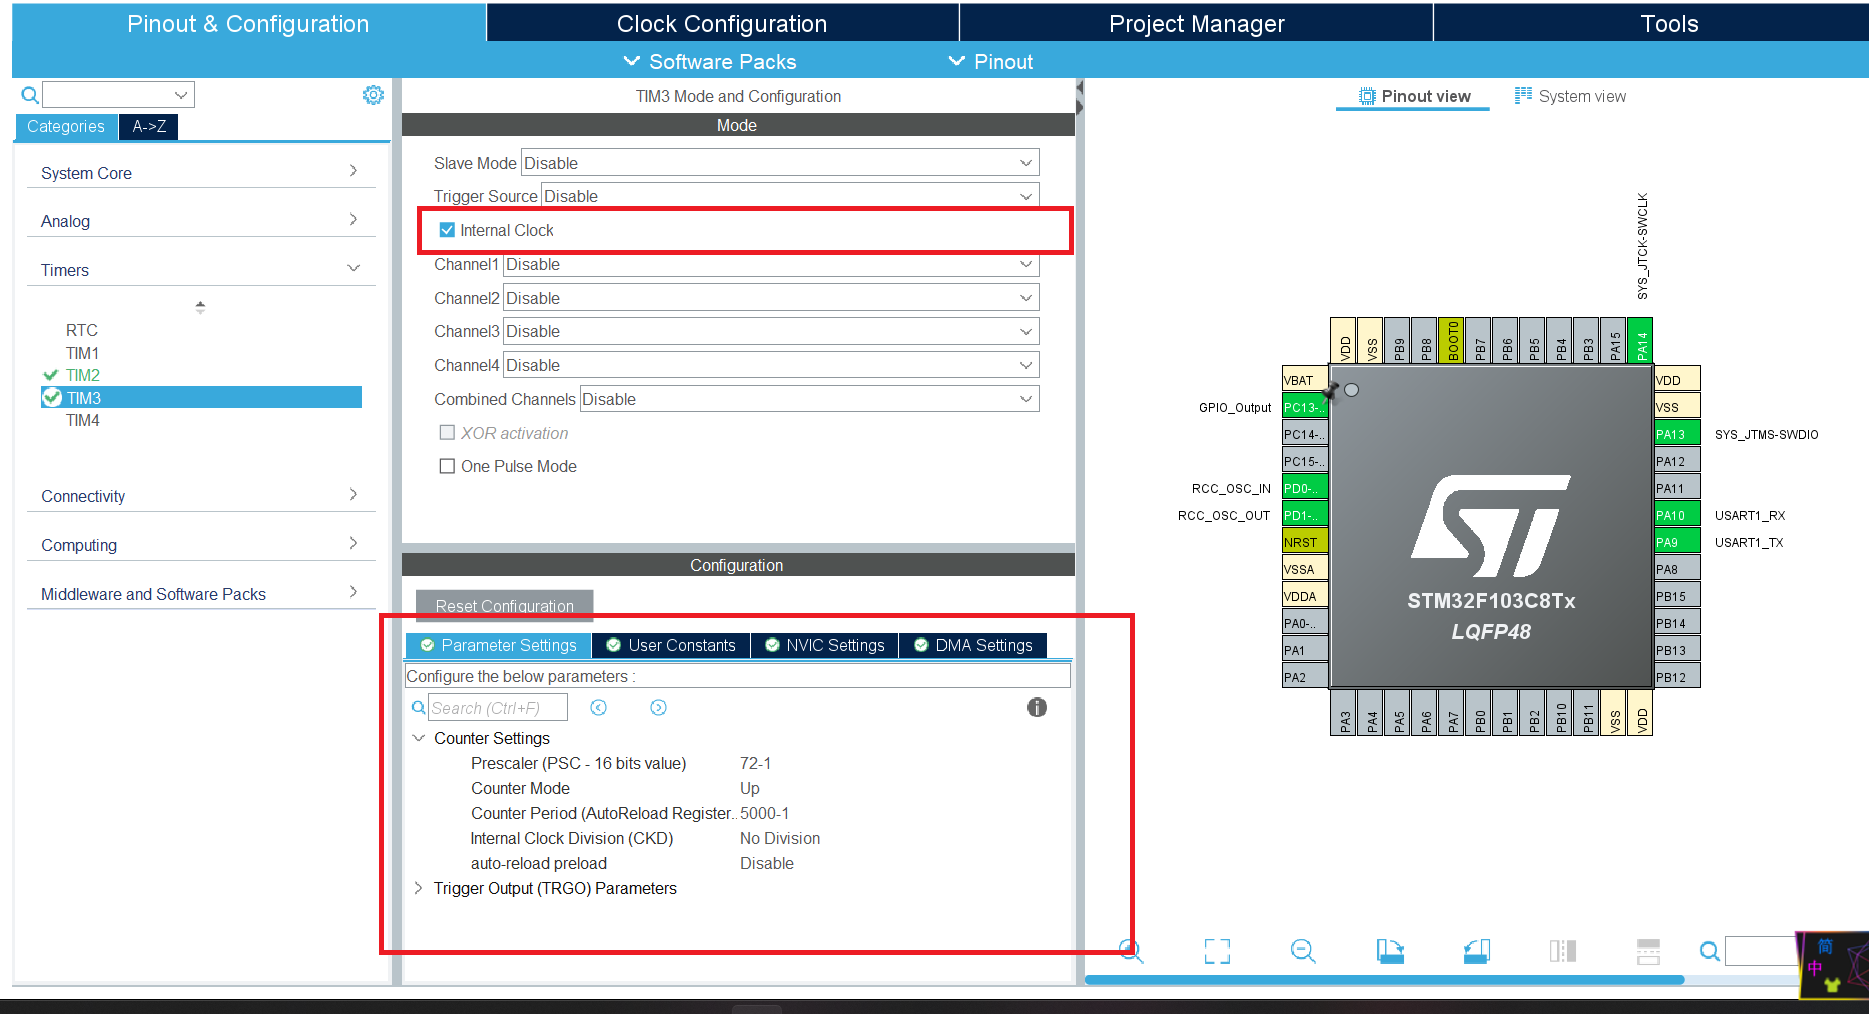Screen dimensions: 1869x1014
Task: Click the PC13 GPIO output pin
Action: 1305,407
